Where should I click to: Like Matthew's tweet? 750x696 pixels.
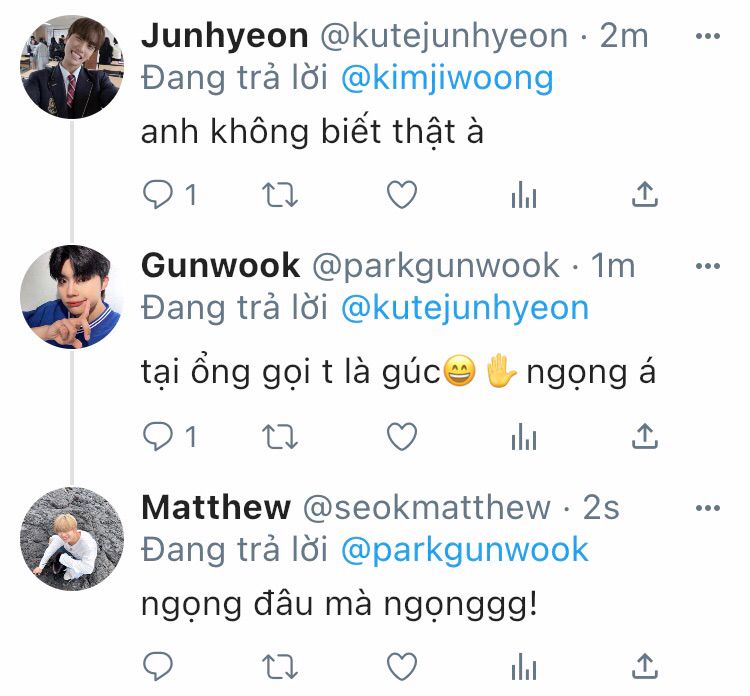402,666
